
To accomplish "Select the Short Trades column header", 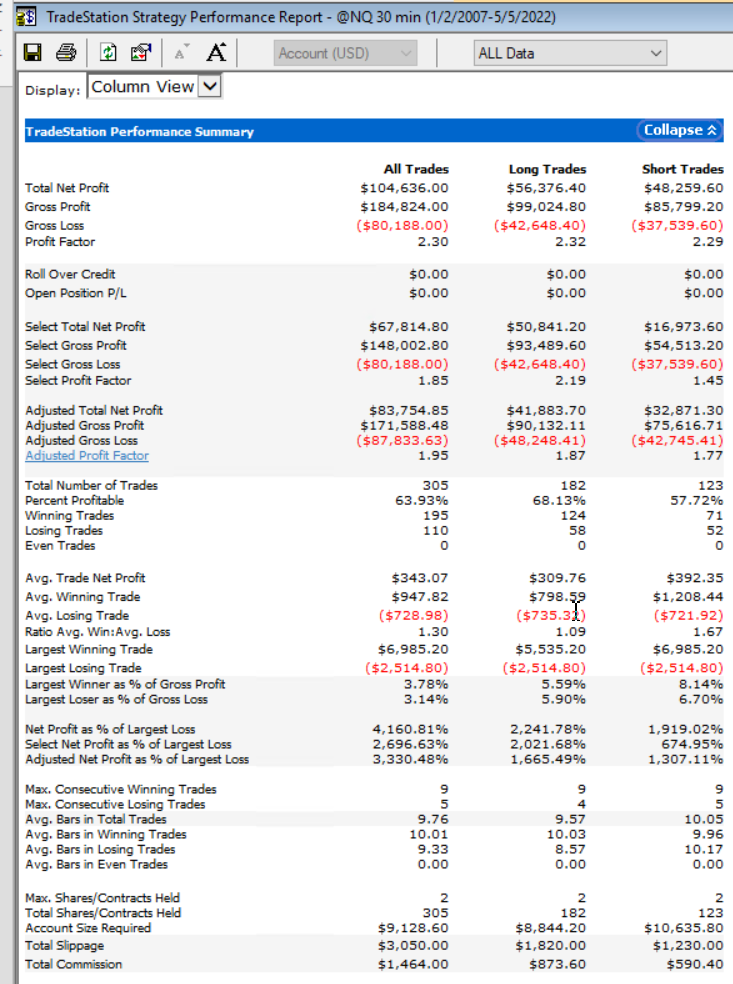I will (x=682, y=169).
